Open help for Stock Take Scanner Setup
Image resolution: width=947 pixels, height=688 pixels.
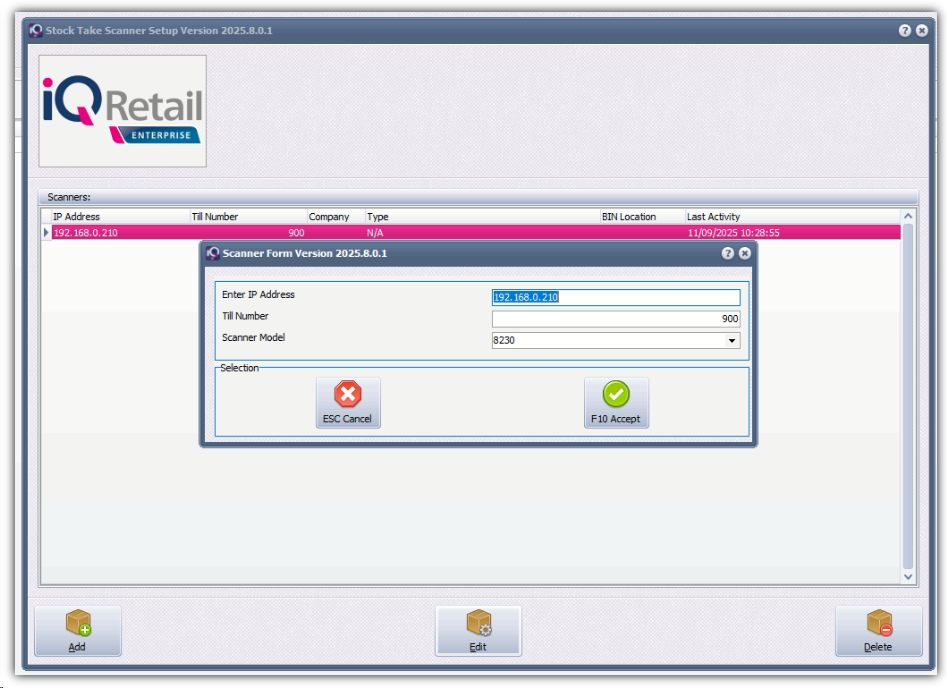(x=904, y=30)
